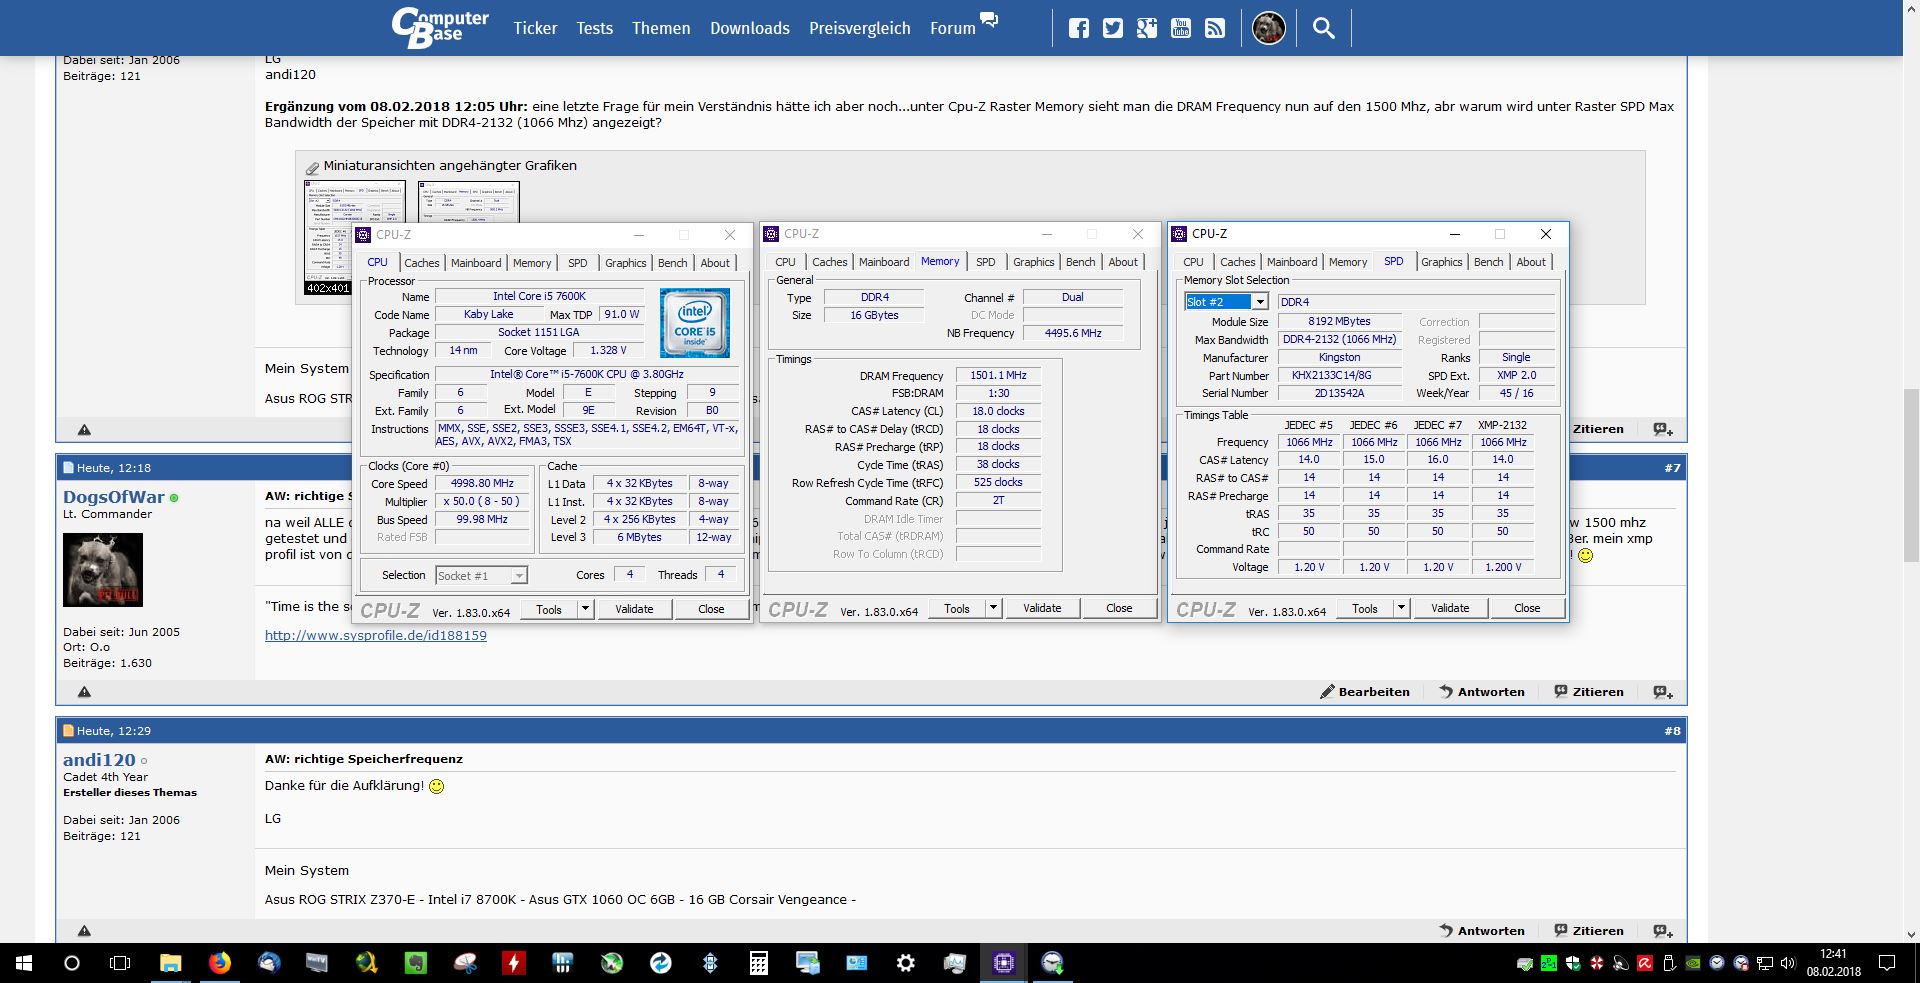
Task: Click the DRAM Frequency value 1501.1 MHz
Action: pos(998,375)
